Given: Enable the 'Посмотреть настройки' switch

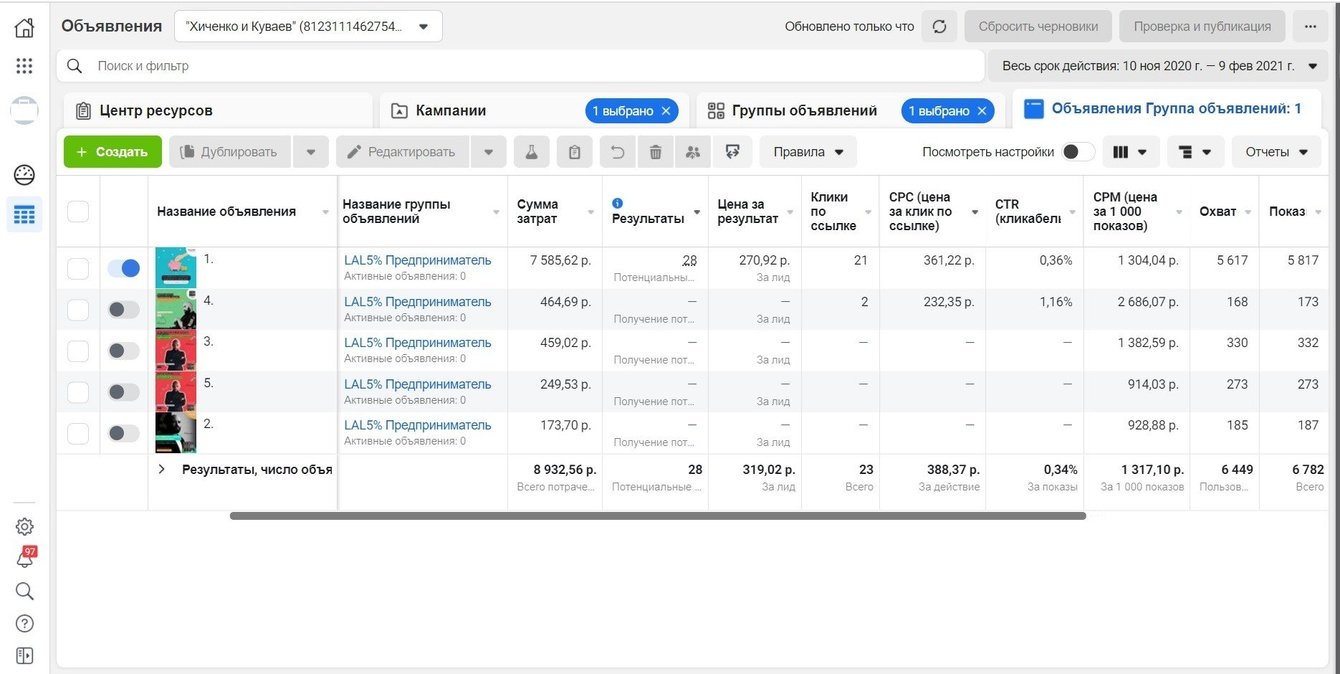Looking at the screenshot, I should pos(1077,152).
